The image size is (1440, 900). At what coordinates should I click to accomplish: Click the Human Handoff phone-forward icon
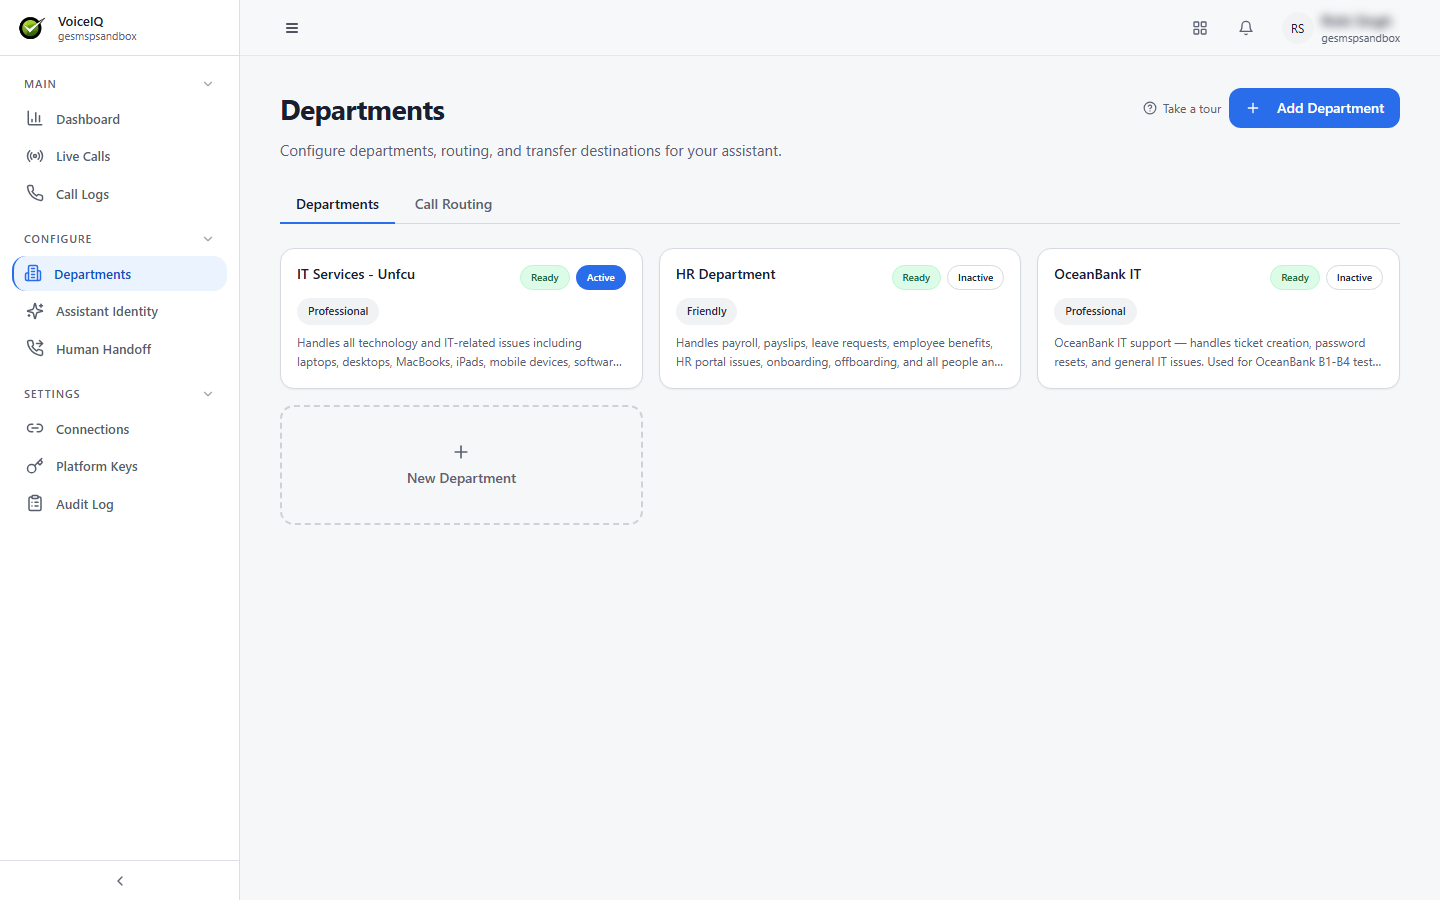click(35, 349)
